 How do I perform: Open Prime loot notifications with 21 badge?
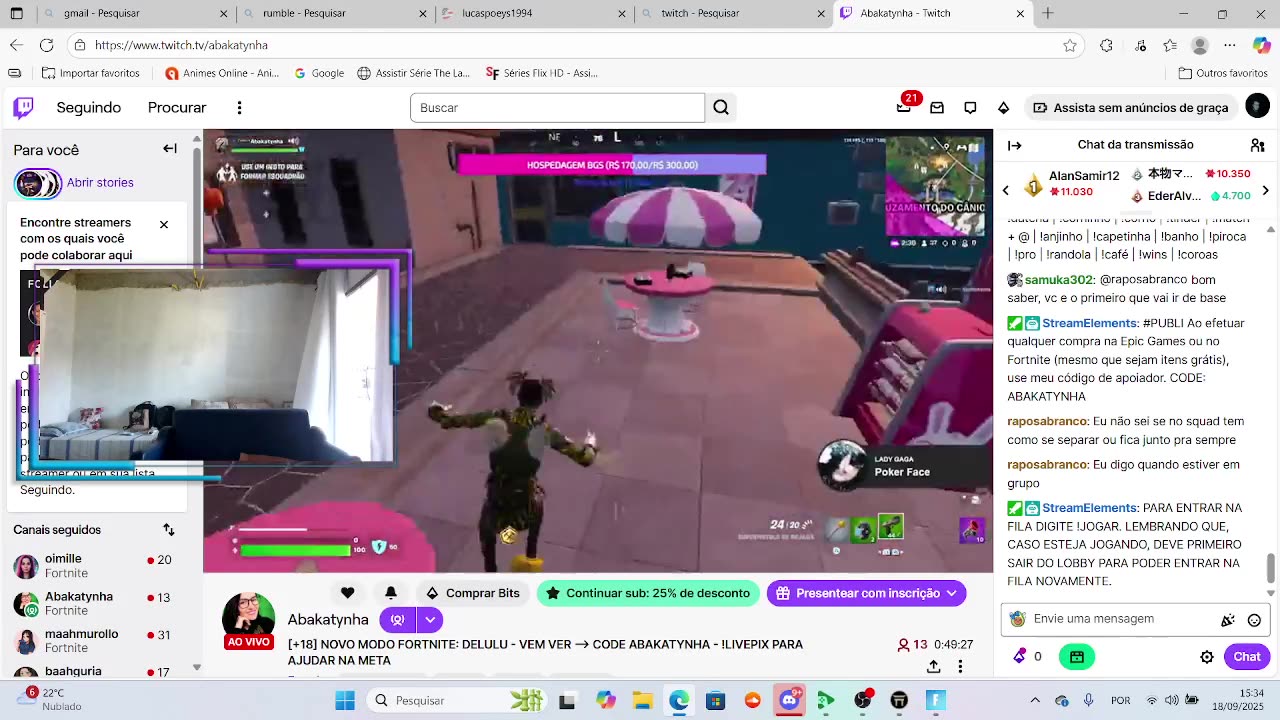[x=905, y=106]
